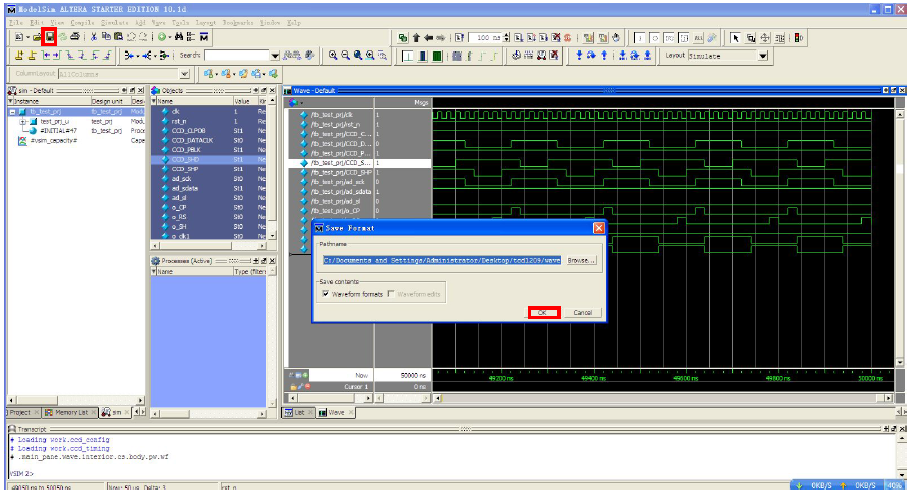
Task: Click the Cut scissors icon
Action: [93, 37]
